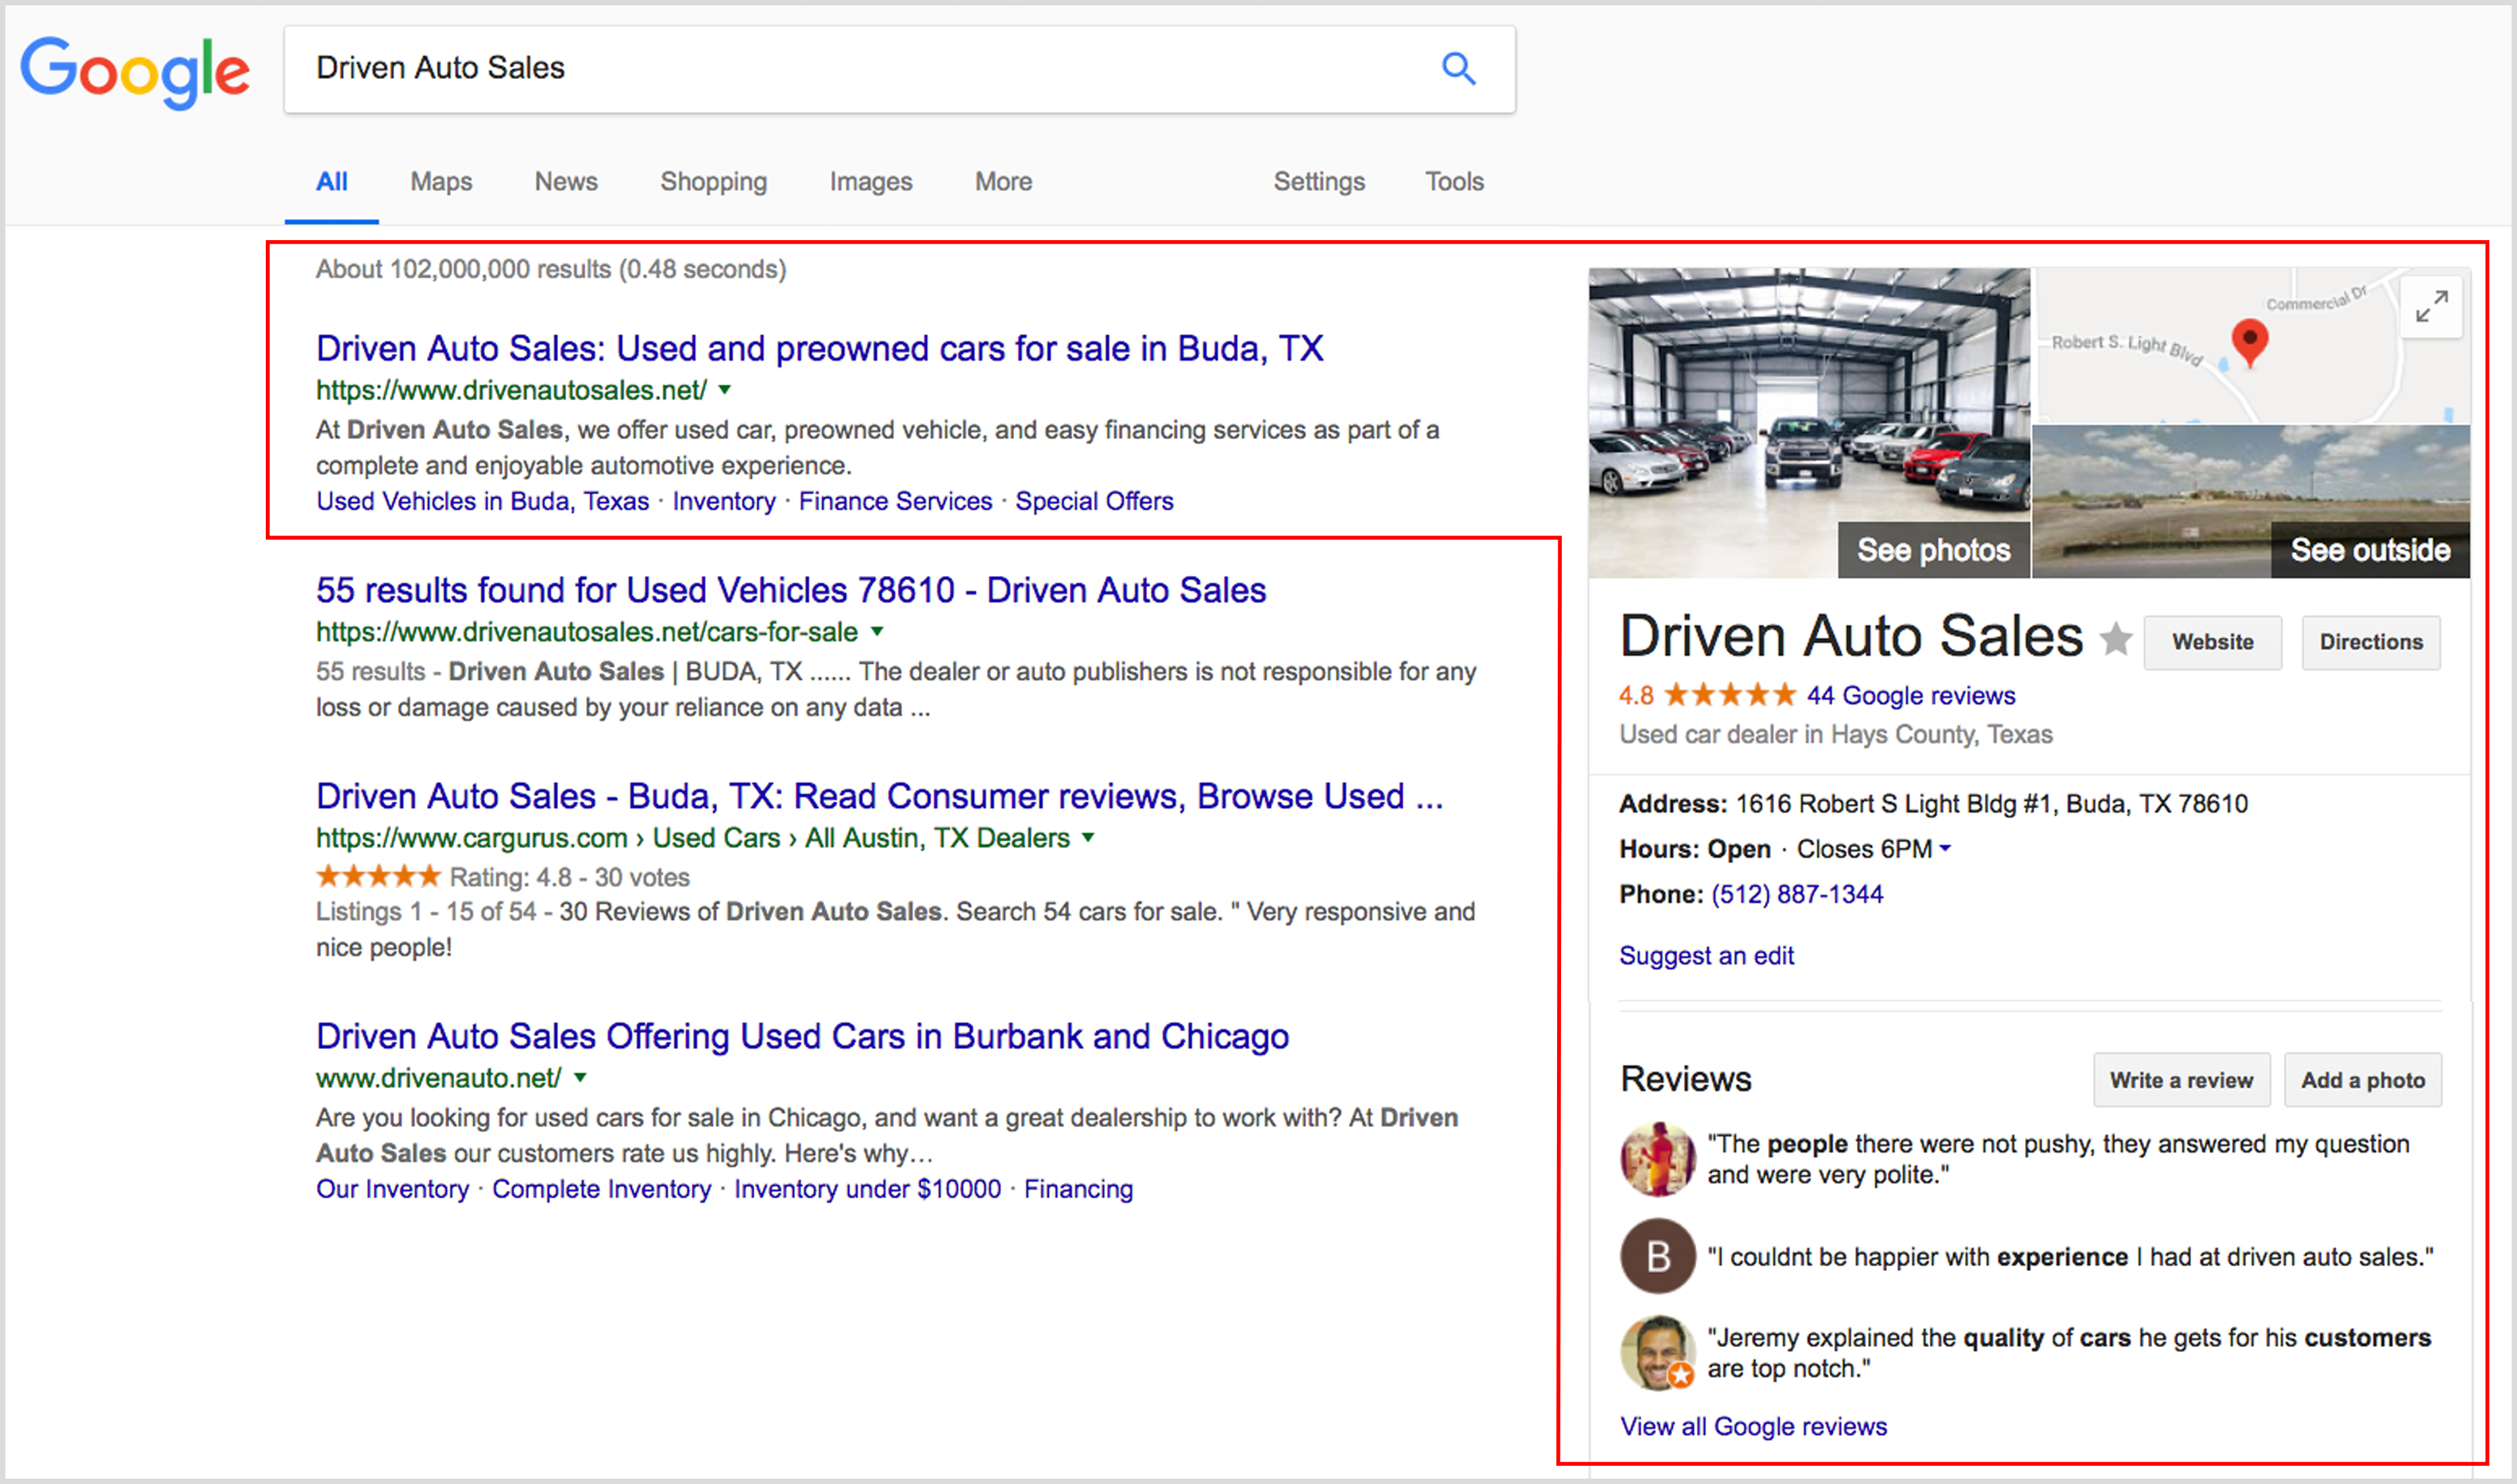Open the Financing sitelink
2517x1484 pixels.
click(1078, 1189)
